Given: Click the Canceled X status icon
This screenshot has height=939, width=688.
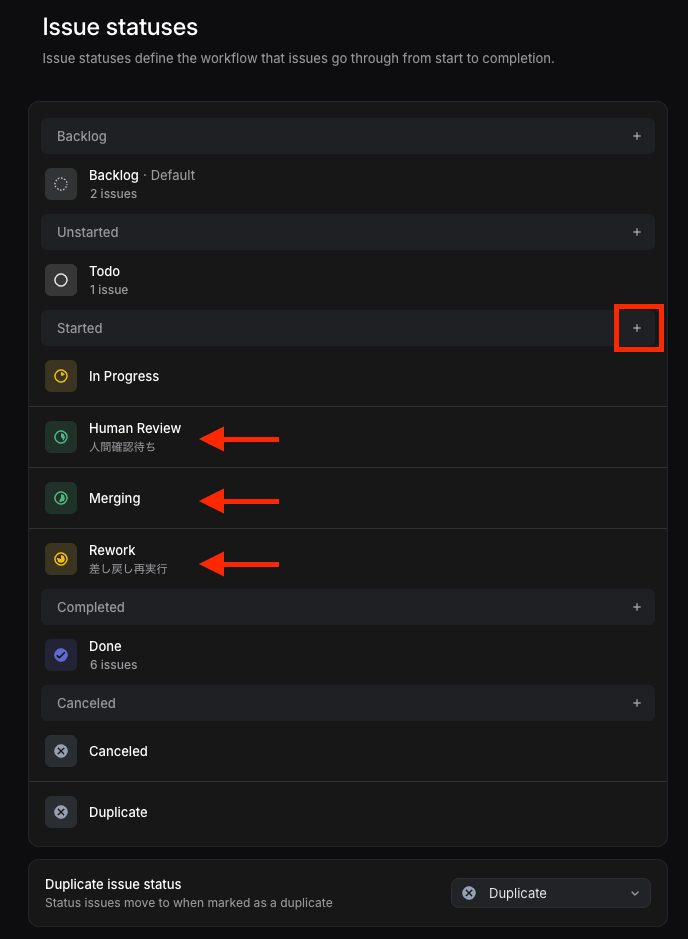Looking at the screenshot, I should coord(61,751).
